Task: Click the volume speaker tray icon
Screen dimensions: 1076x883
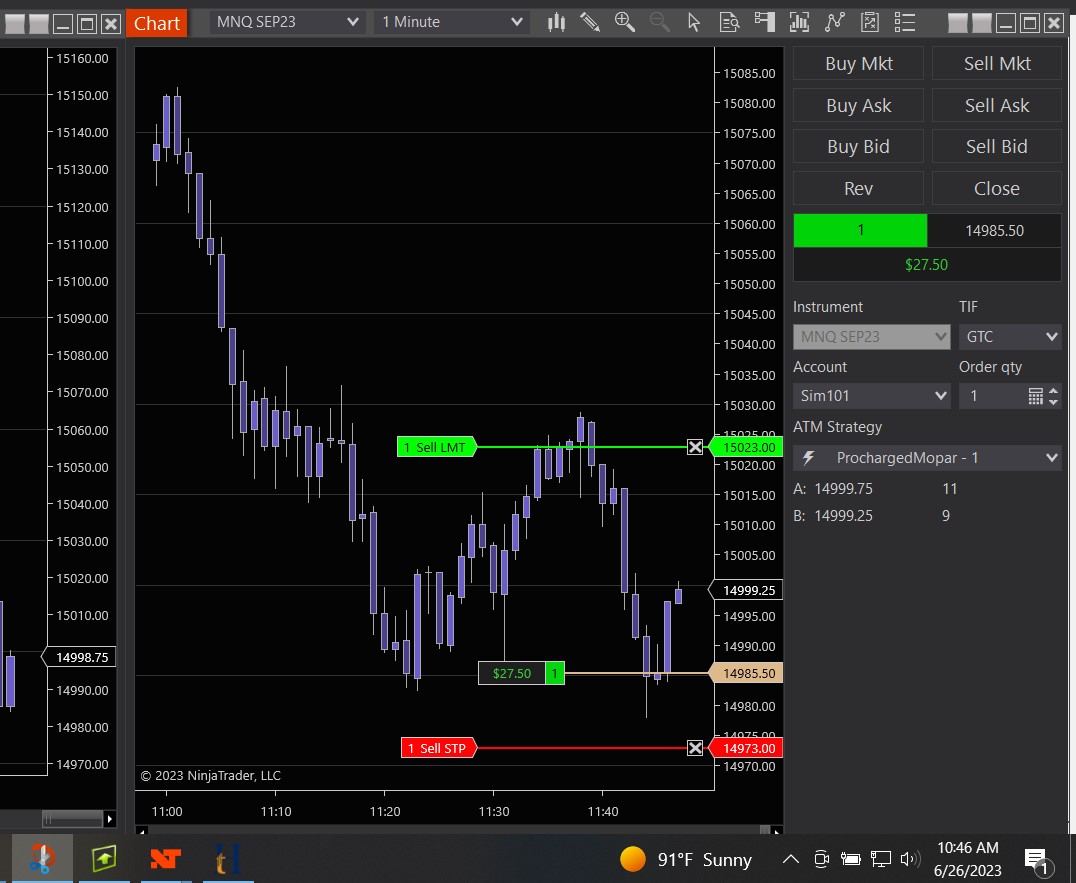Action: coord(910,858)
